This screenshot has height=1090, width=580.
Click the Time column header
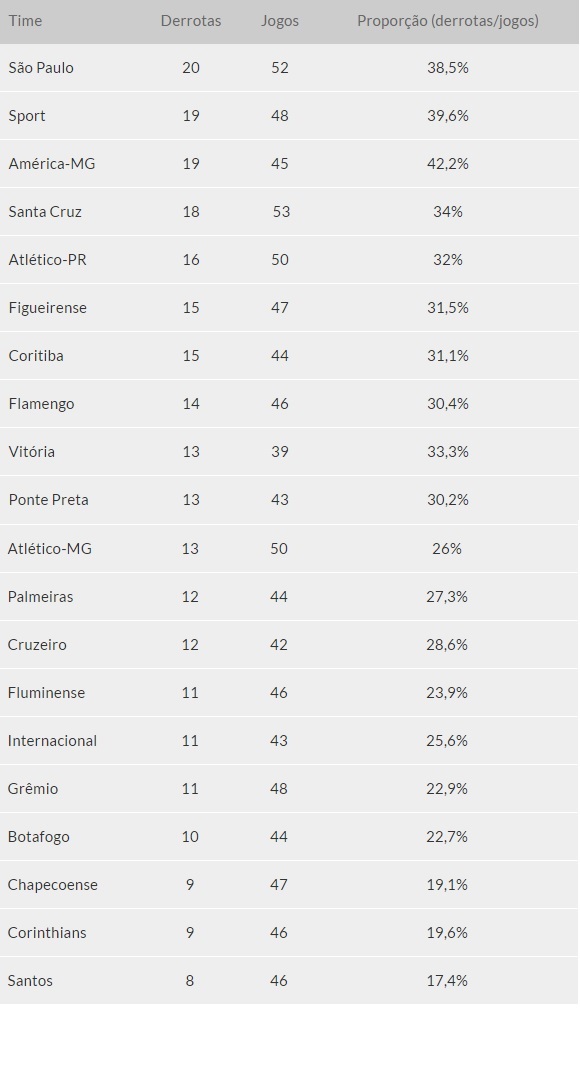[25, 21]
